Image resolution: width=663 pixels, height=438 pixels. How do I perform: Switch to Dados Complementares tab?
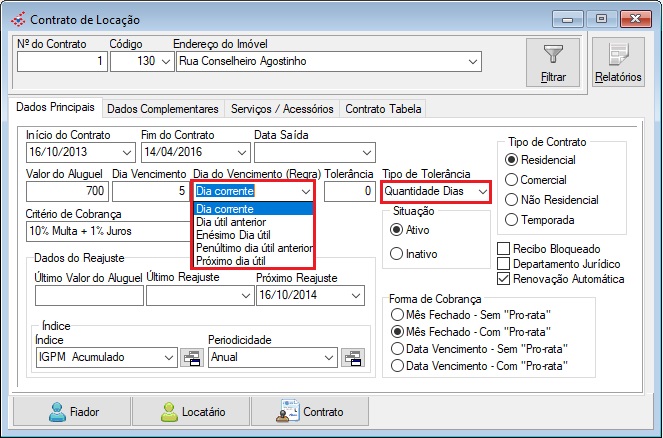tap(162, 108)
